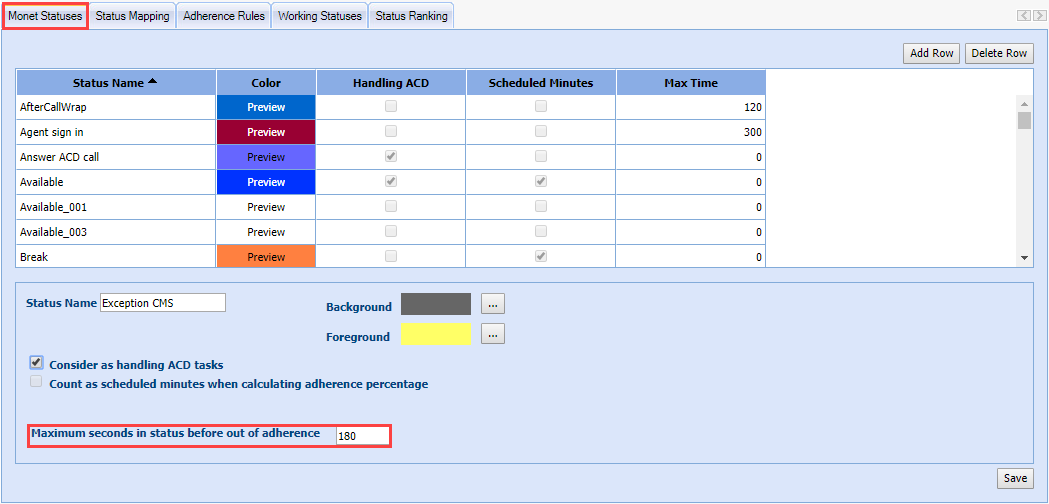Image resolution: width=1049 pixels, height=504 pixels.
Task: Click the table scrollbar down arrow
Action: click(1024, 258)
